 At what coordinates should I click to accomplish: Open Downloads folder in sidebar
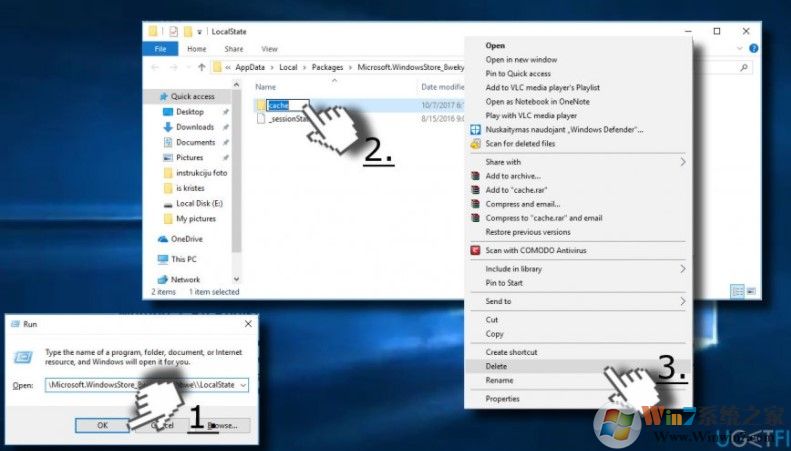point(195,127)
